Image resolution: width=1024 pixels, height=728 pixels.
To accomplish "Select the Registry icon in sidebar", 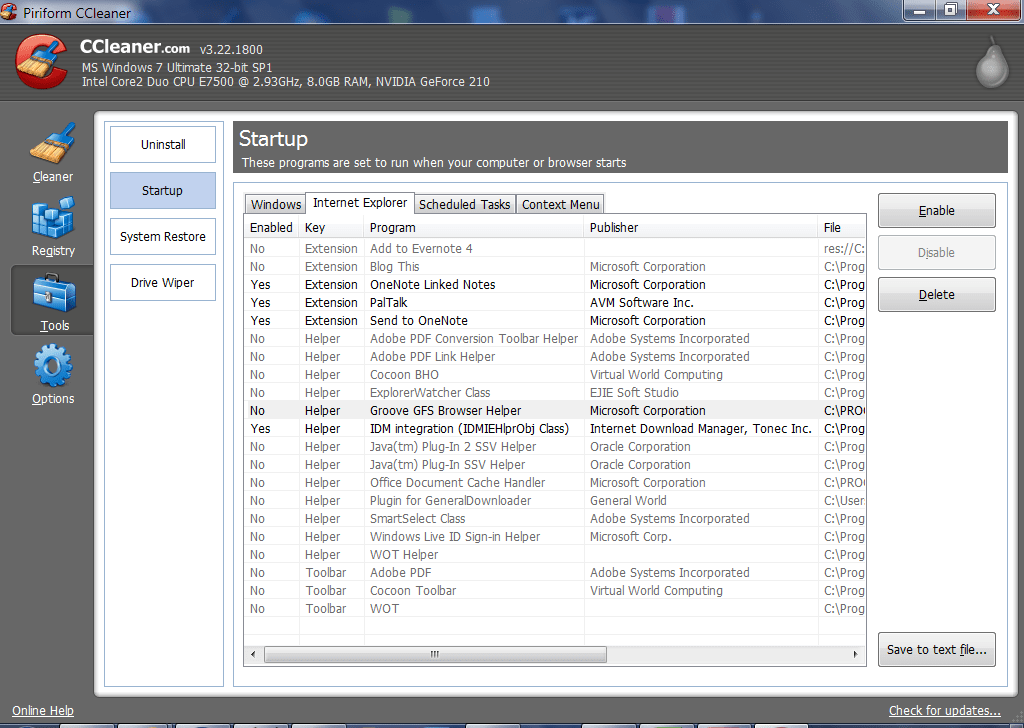I will click(53, 219).
